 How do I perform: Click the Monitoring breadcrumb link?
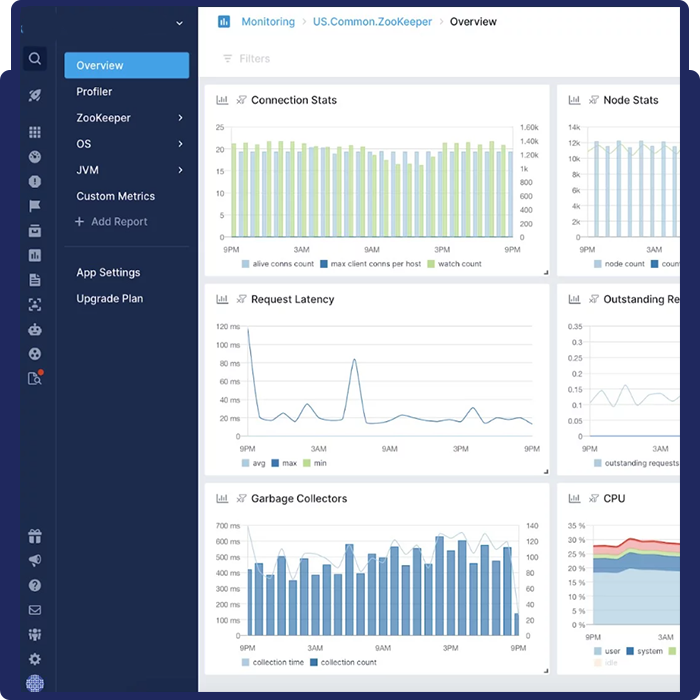[x=267, y=22]
